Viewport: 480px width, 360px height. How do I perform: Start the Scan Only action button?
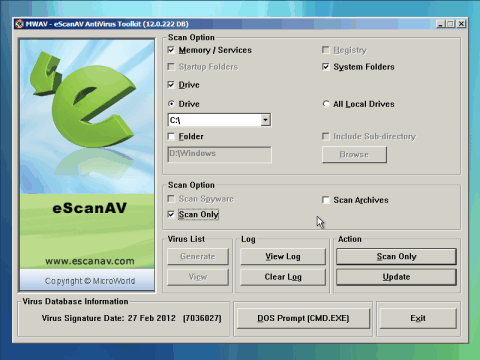click(396, 256)
